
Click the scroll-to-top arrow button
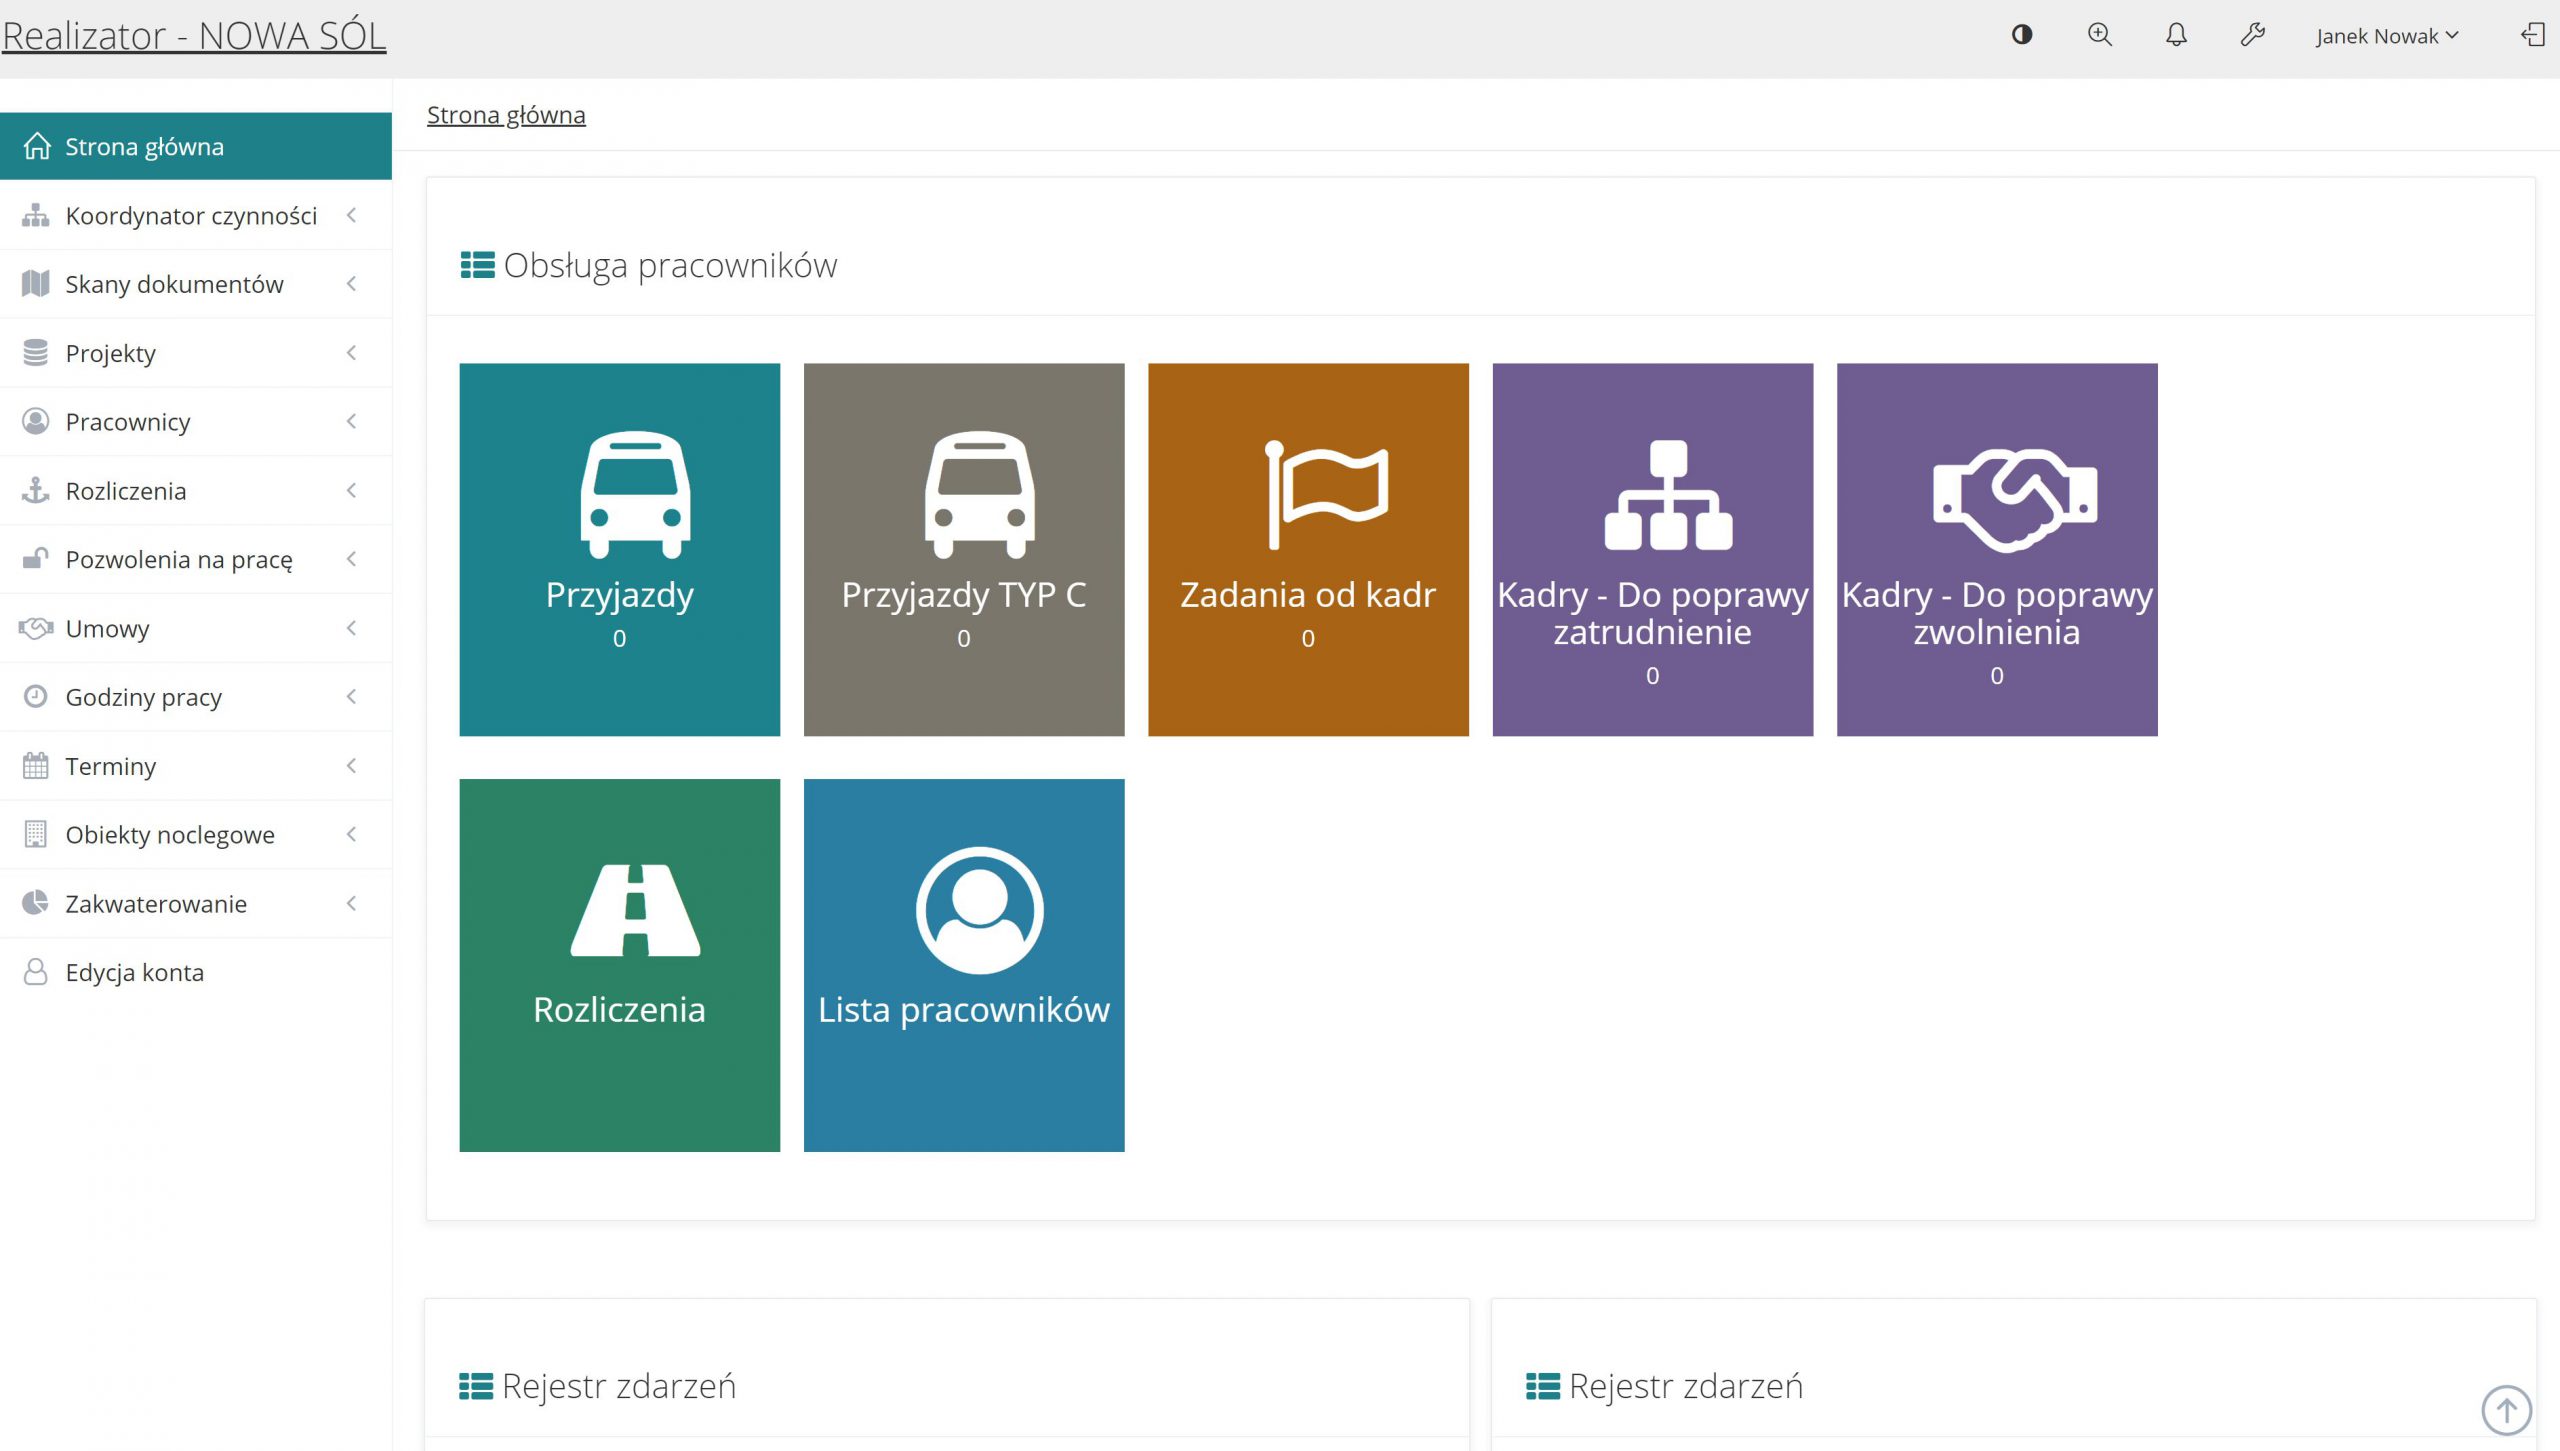[2506, 1409]
